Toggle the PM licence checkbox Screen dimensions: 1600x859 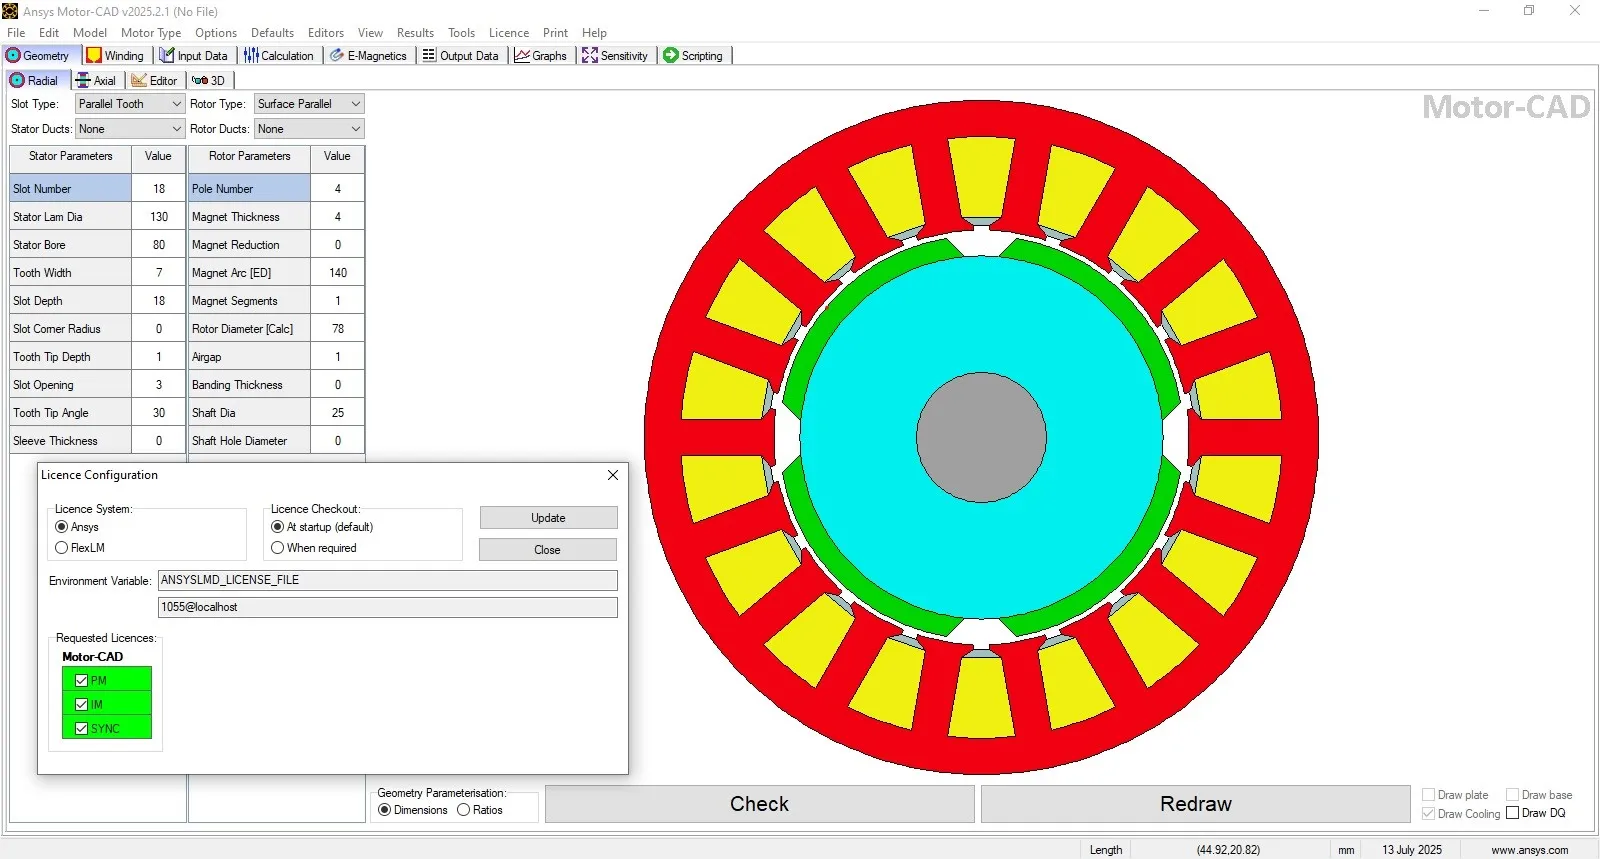click(82, 681)
